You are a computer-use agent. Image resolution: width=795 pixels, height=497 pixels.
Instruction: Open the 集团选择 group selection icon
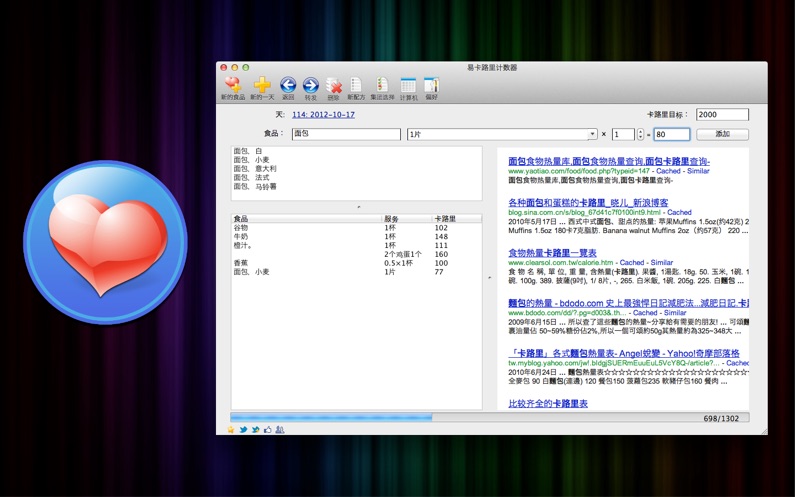382,87
